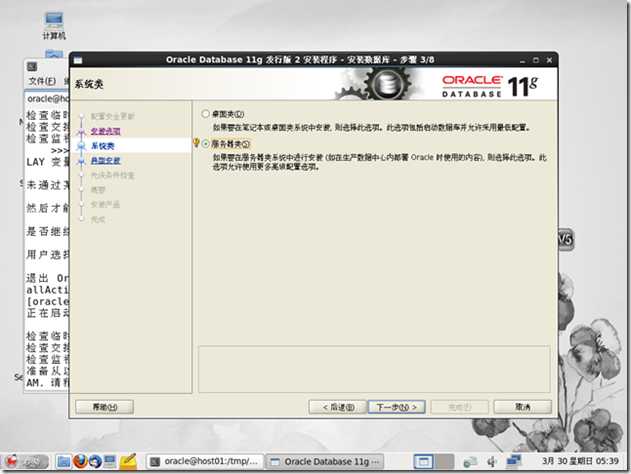The width and height of the screenshot is (631, 474).
Task: Select the first workspace in switcher
Action: tap(423, 462)
